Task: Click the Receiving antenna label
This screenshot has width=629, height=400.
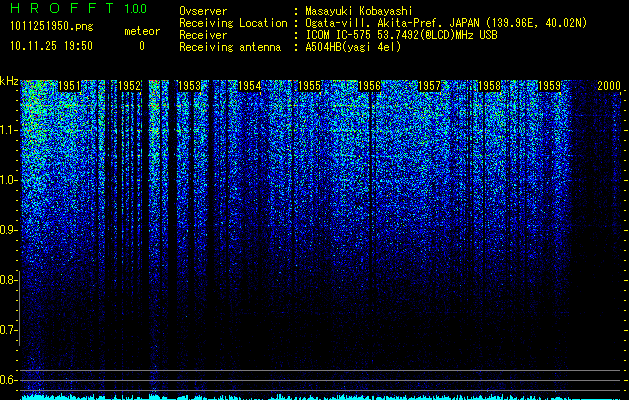Action: tap(230, 47)
